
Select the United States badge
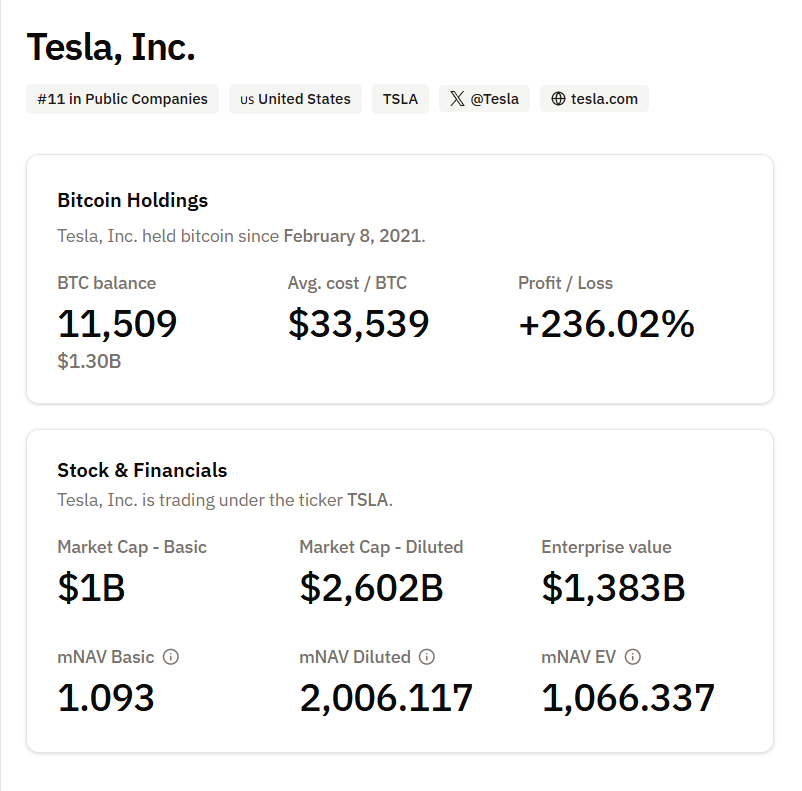295,99
